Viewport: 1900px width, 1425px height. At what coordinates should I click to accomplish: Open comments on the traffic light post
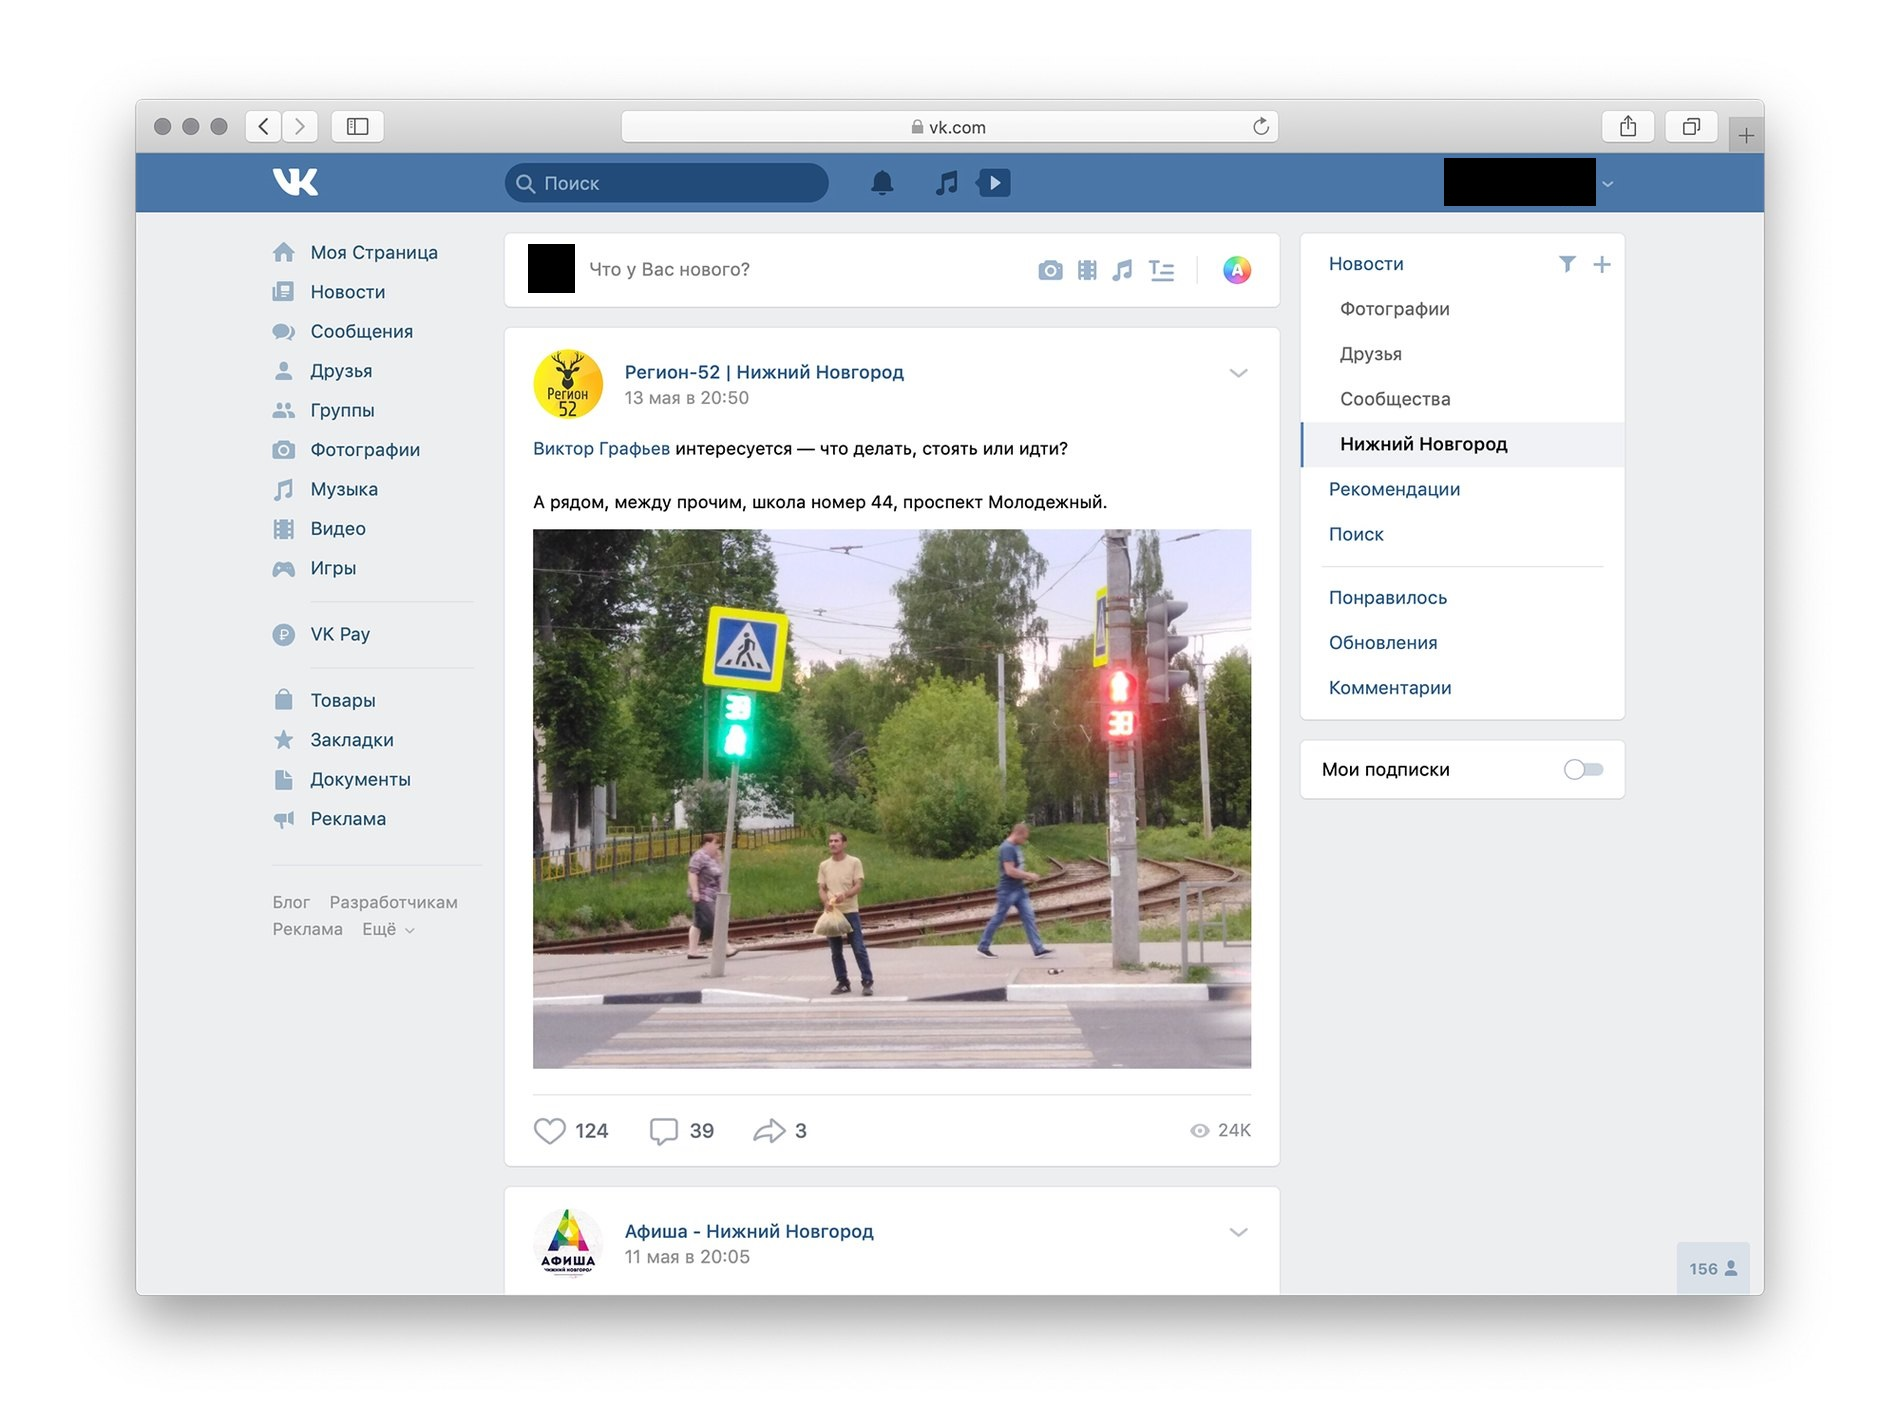[x=664, y=1131]
